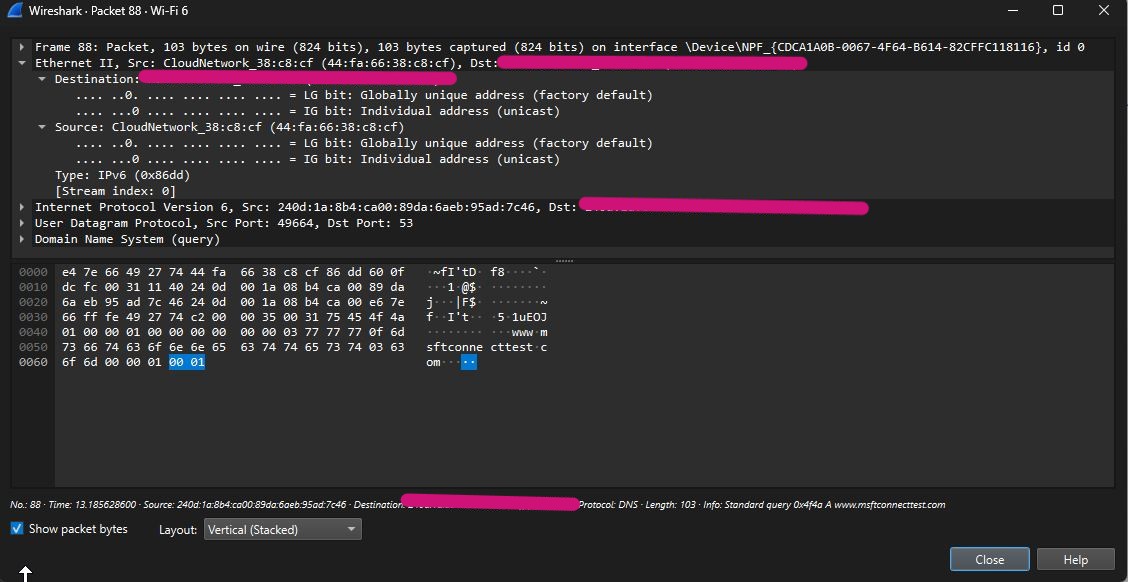Click hex offset 0010 in bytes pane
The width and height of the screenshot is (1128, 582).
[x=32, y=287]
